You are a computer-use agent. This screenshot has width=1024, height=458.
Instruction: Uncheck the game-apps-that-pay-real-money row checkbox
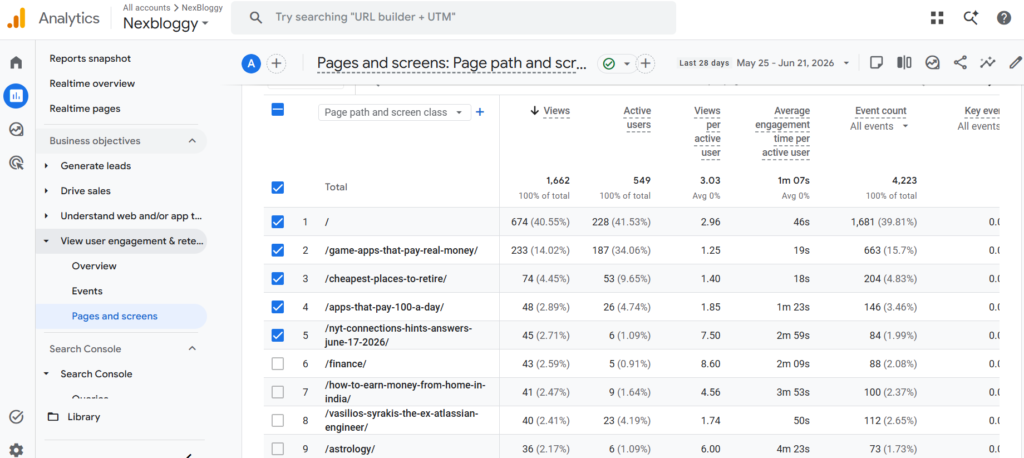tap(278, 250)
